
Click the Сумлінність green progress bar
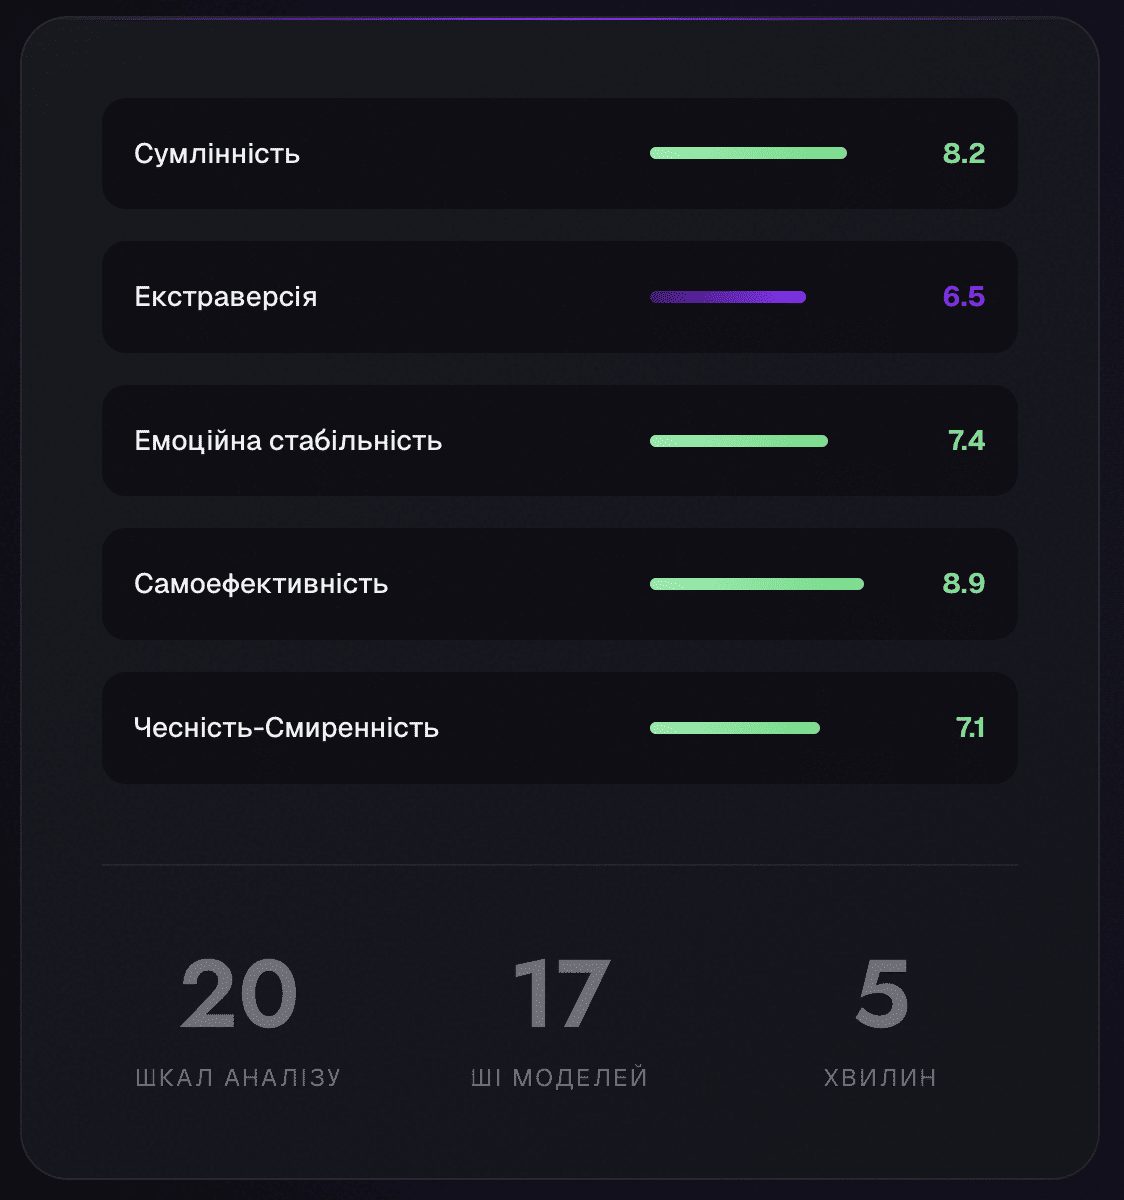click(x=748, y=153)
